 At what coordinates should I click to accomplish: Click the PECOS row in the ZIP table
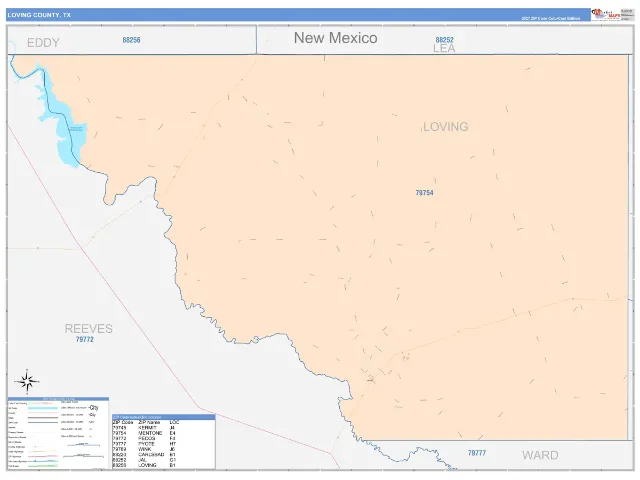tap(164, 438)
